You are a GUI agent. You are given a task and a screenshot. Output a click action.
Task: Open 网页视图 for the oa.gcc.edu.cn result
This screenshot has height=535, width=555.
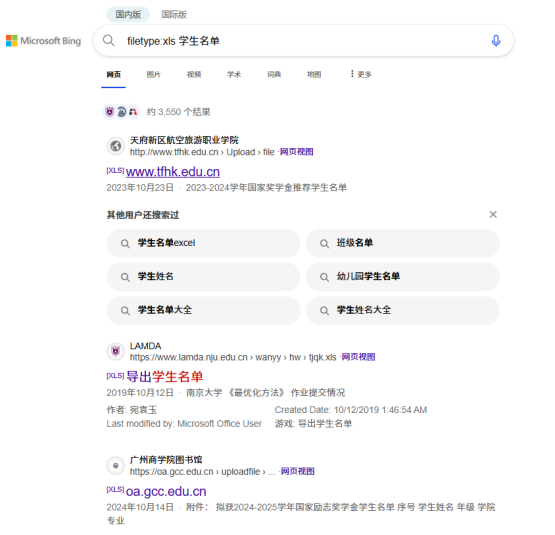298,471
